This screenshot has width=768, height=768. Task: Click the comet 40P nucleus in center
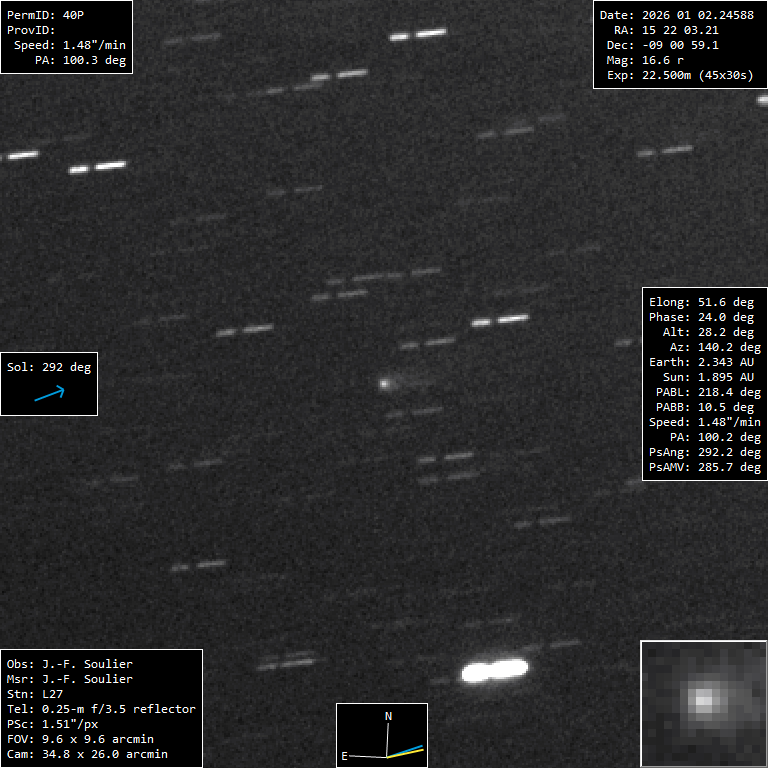coord(384,382)
